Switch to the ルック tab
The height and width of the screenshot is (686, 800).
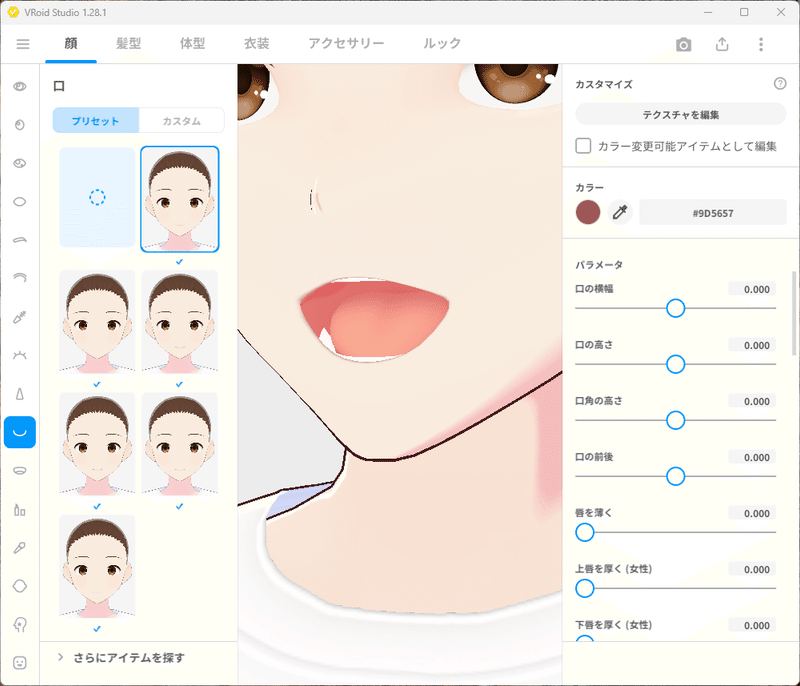click(442, 43)
